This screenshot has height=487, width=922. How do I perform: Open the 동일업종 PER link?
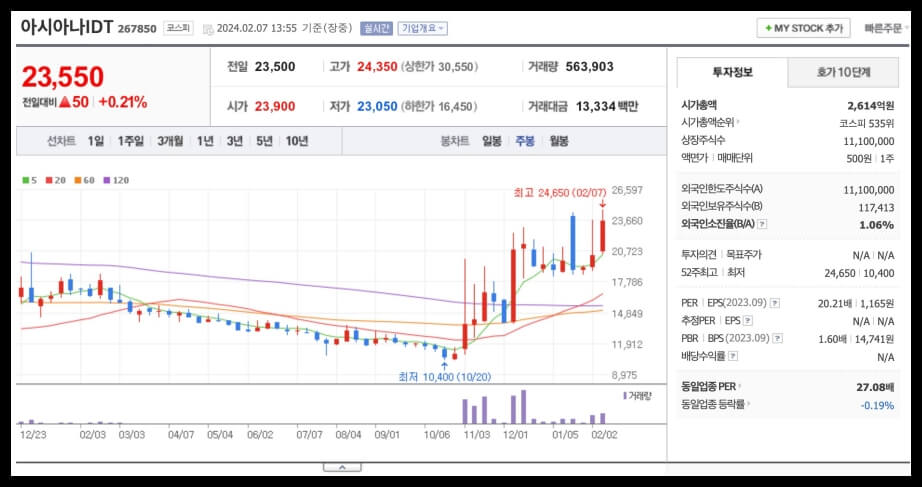coord(711,387)
